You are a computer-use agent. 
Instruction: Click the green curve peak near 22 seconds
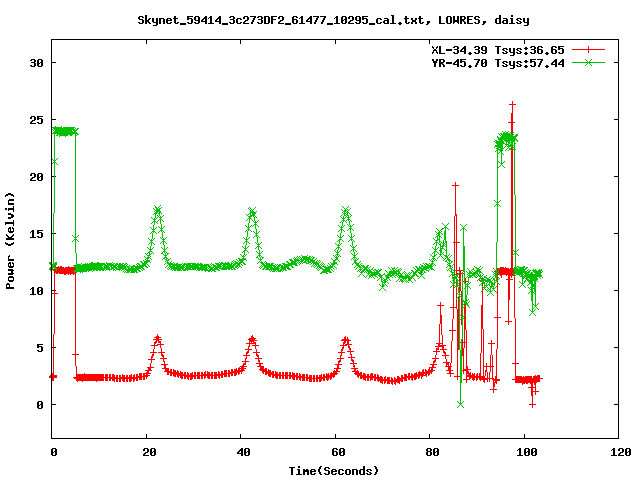[158, 210]
